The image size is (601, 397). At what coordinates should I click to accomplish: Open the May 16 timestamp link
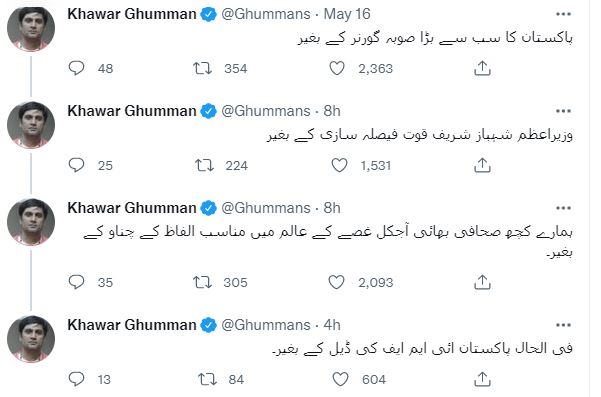[x=347, y=14]
